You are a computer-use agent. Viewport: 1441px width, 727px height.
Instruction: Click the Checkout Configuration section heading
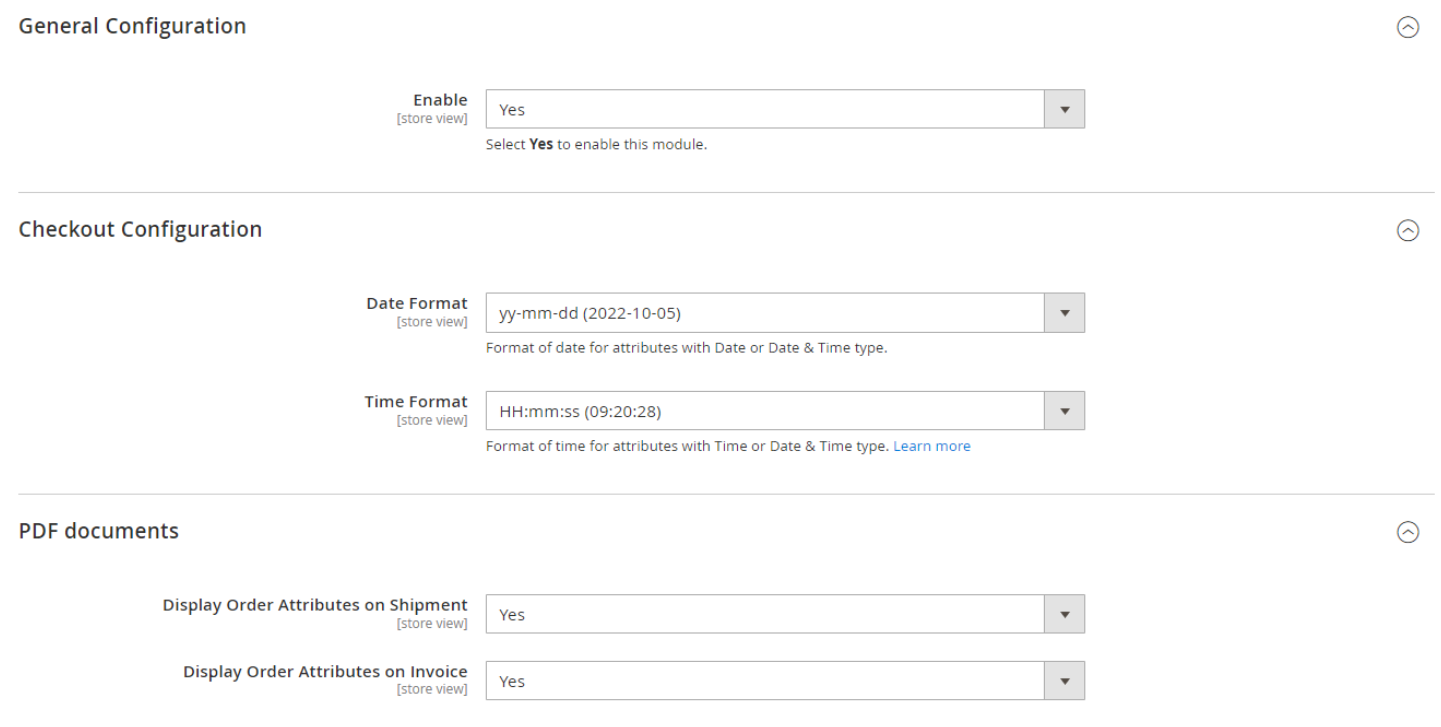140,230
